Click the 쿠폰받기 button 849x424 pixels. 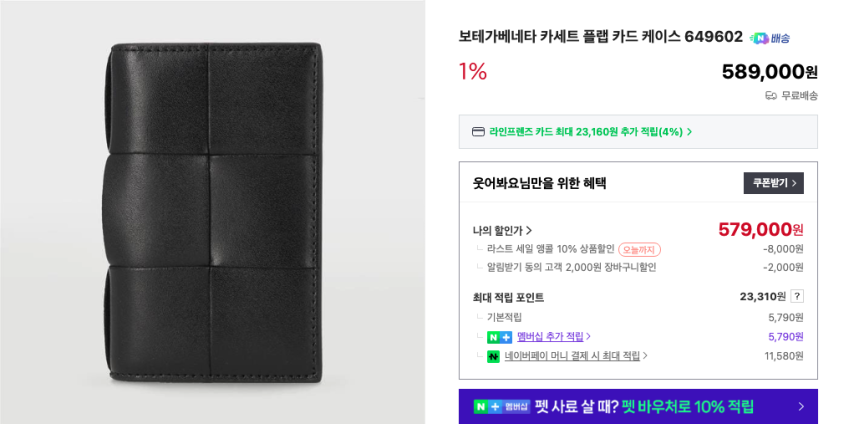[x=773, y=183]
